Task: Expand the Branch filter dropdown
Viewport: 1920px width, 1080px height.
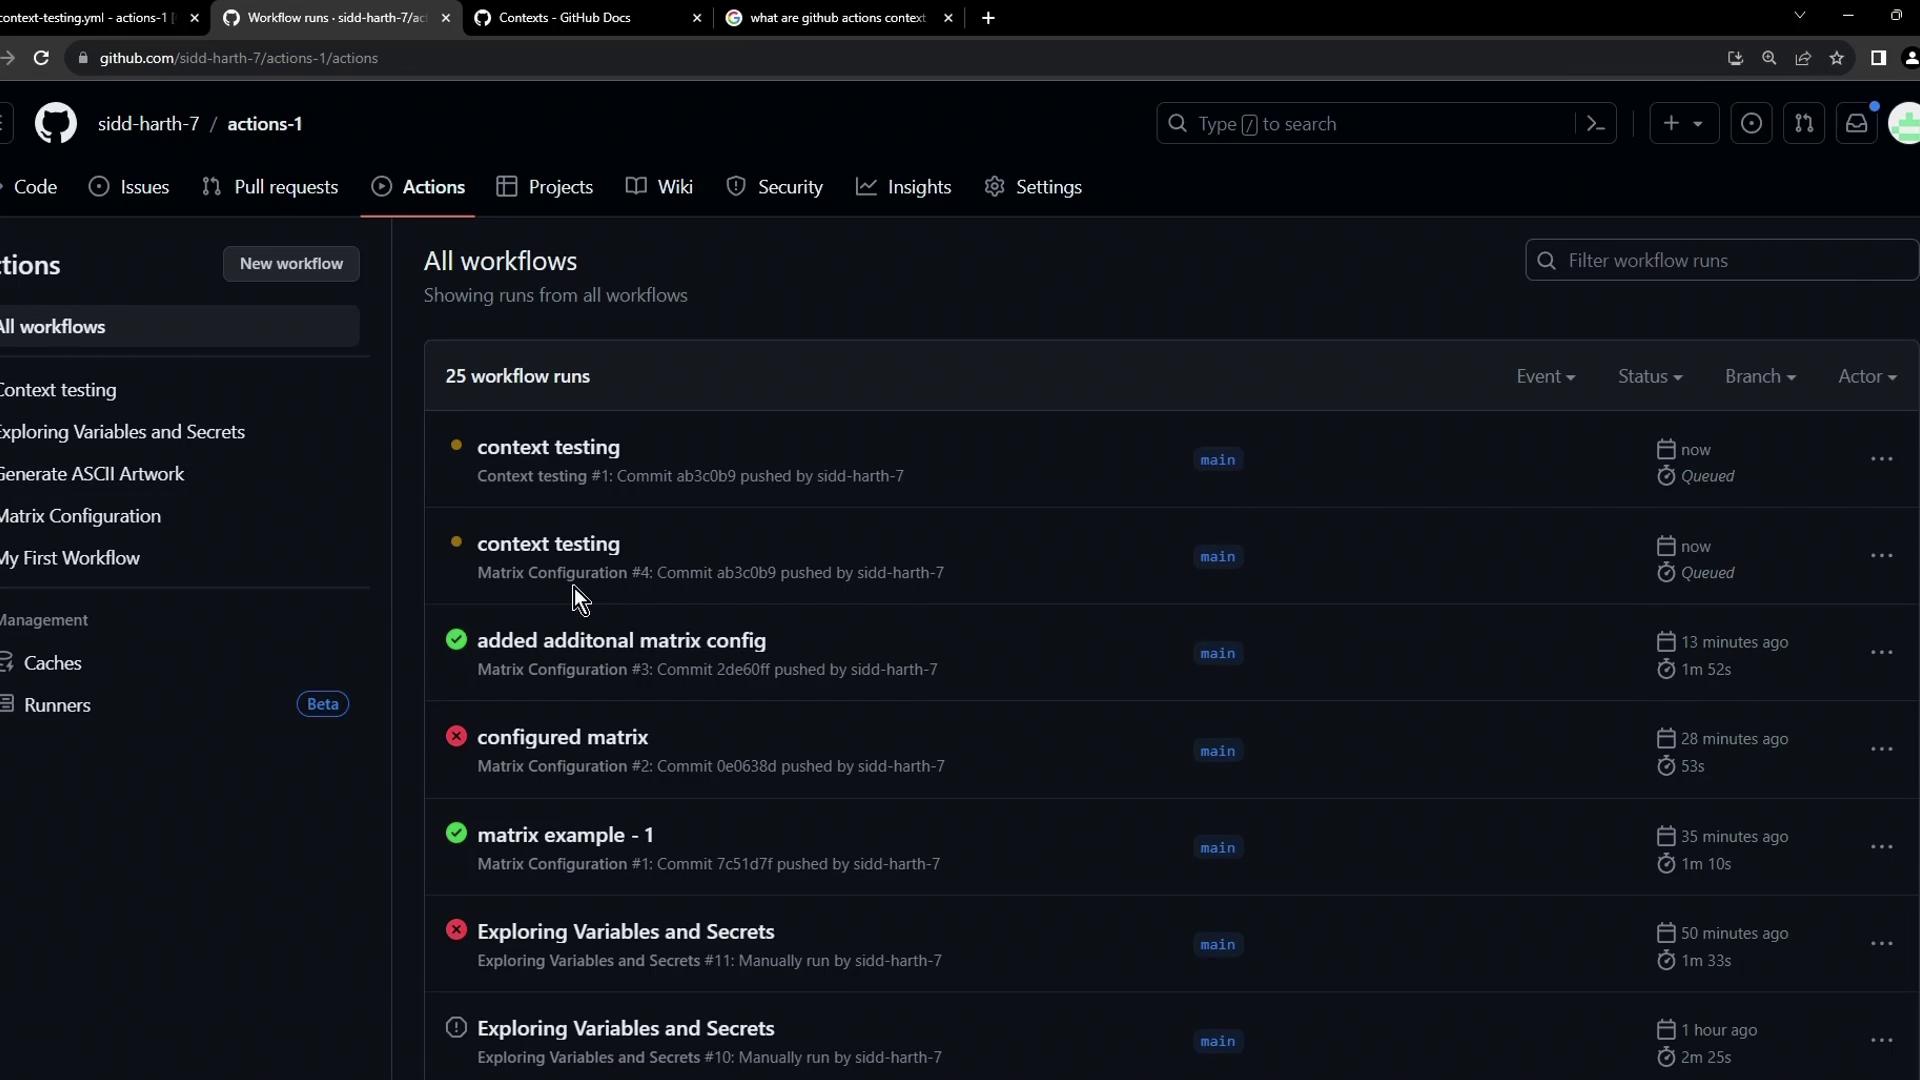Action: pos(1759,377)
